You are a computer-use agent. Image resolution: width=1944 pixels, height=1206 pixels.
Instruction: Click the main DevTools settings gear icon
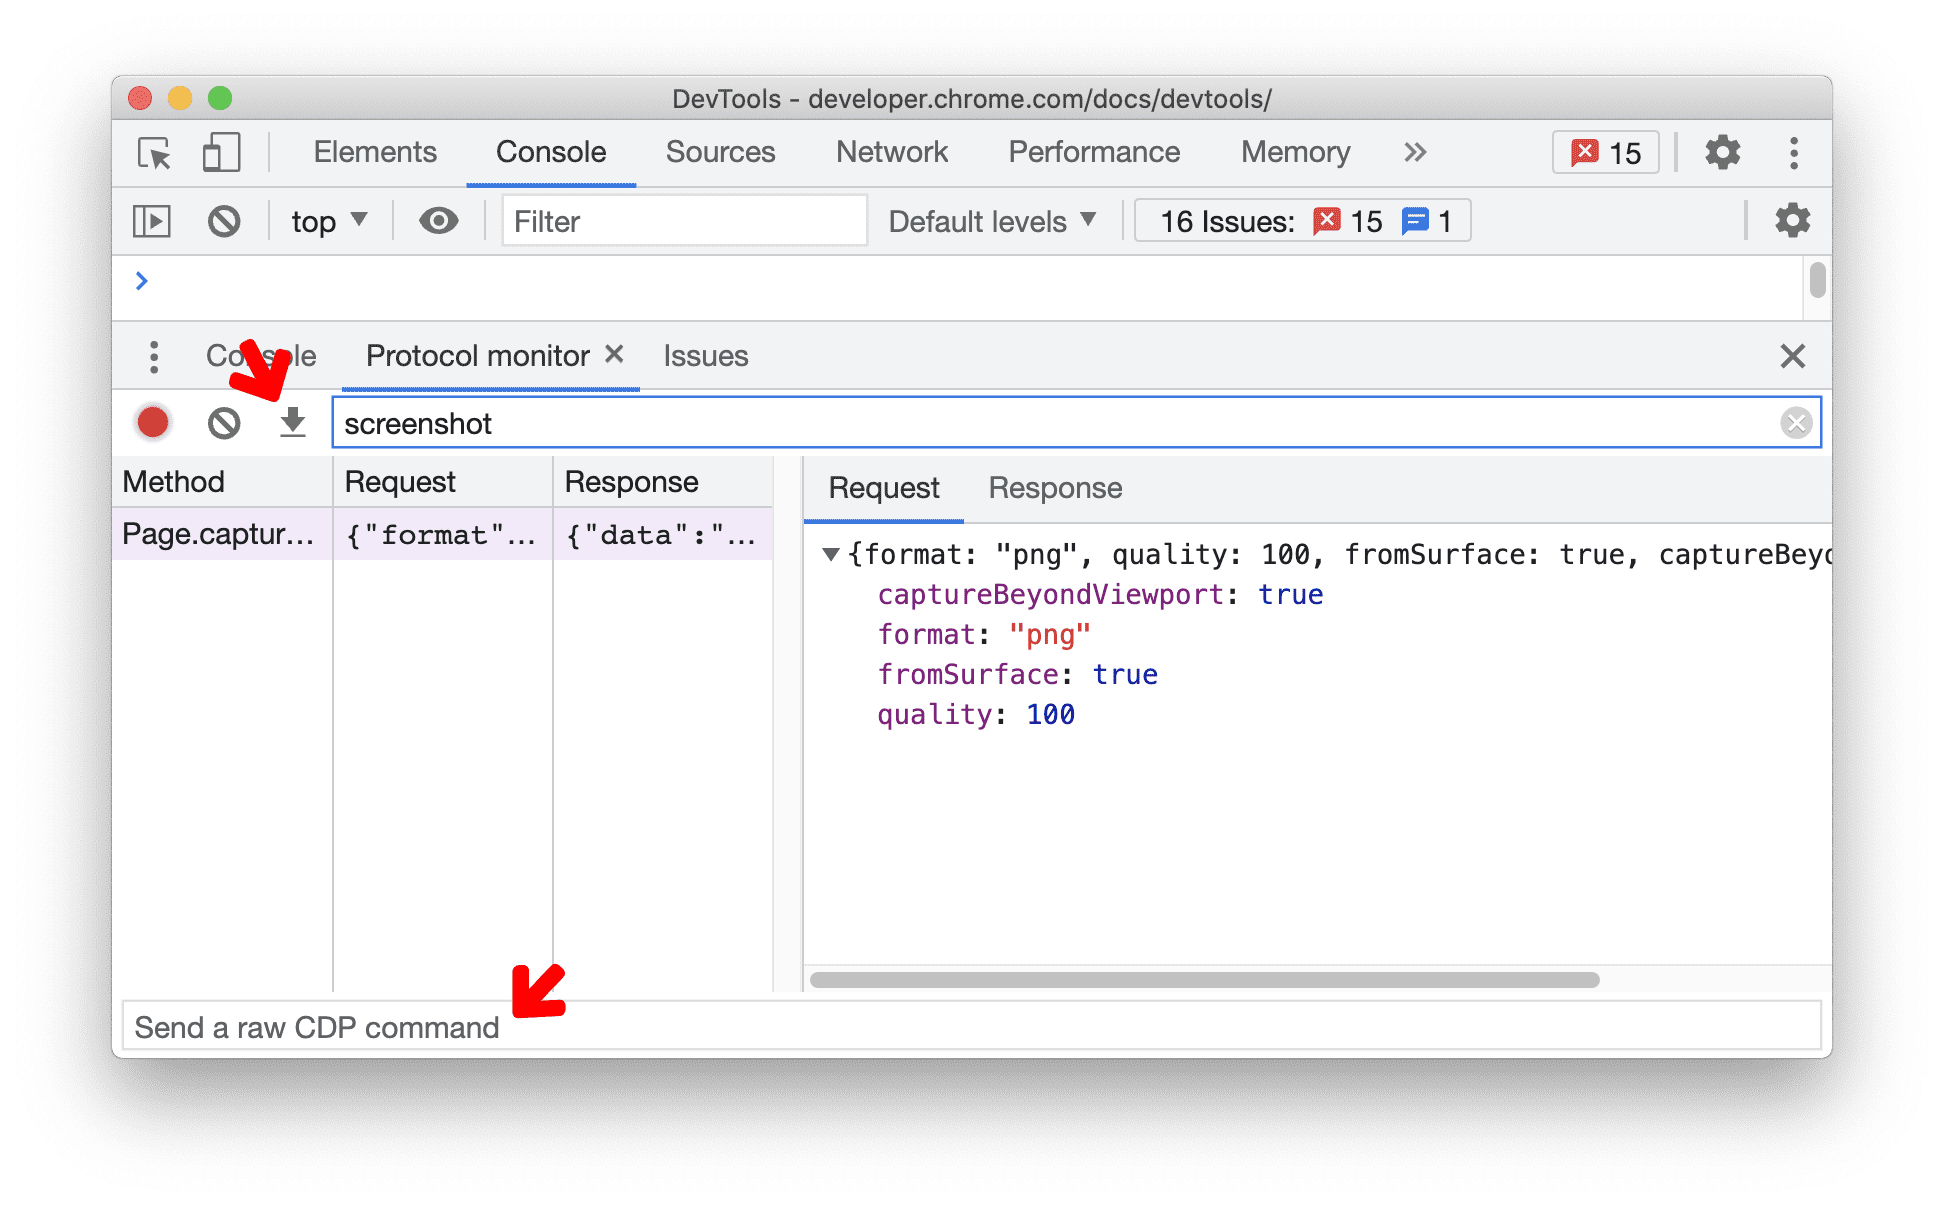coord(1719,151)
